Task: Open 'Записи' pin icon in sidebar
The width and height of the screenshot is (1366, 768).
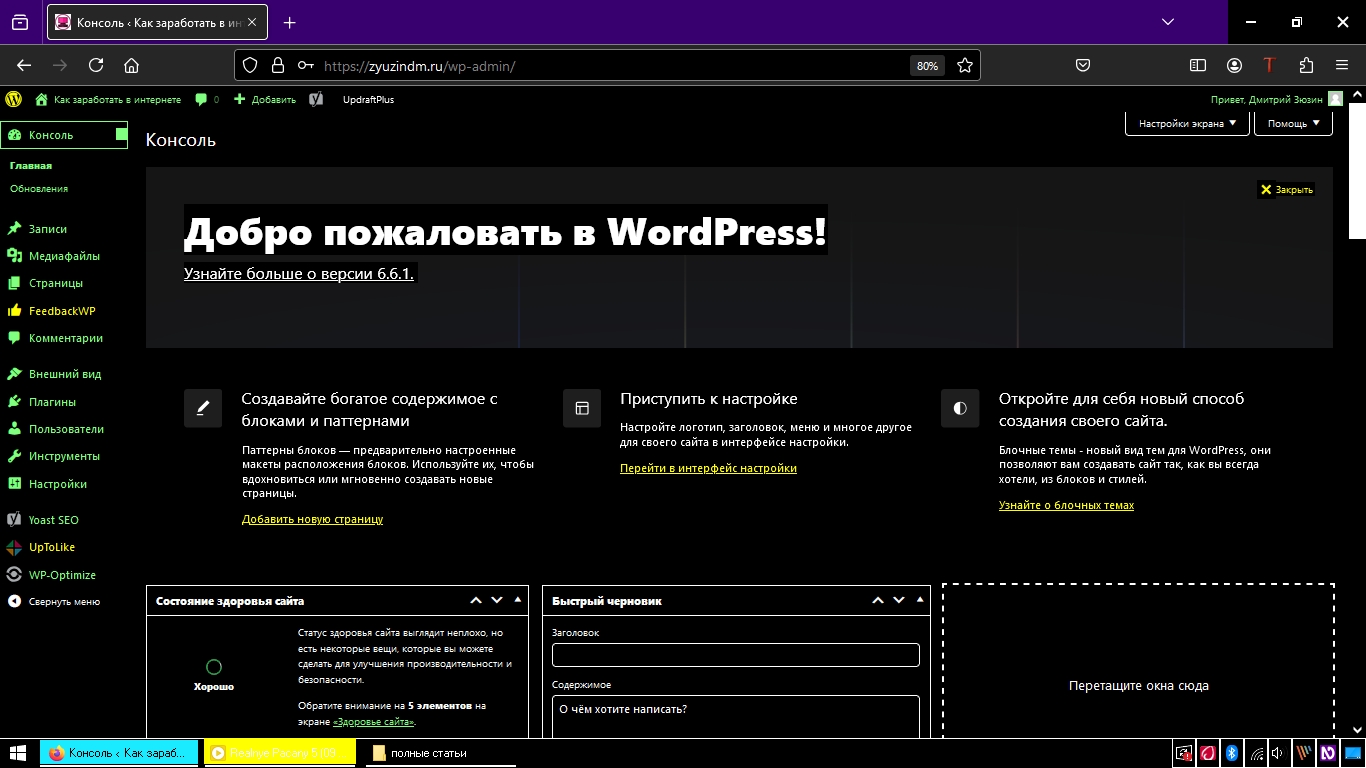Action: (x=14, y=229)
